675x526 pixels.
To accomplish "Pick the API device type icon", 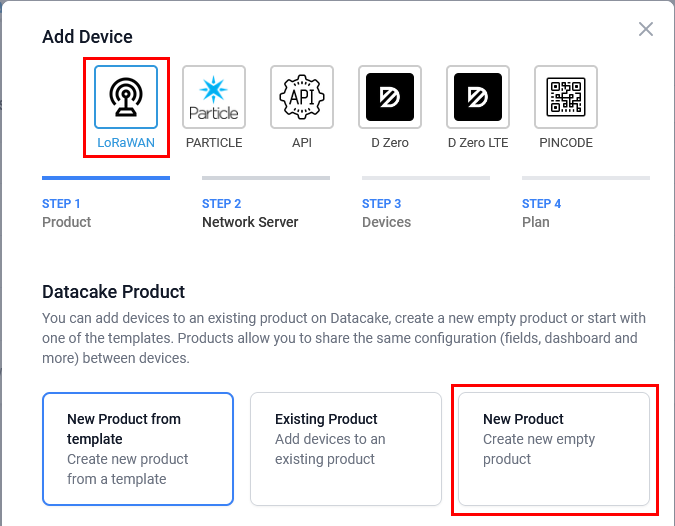I will point(302,97).
